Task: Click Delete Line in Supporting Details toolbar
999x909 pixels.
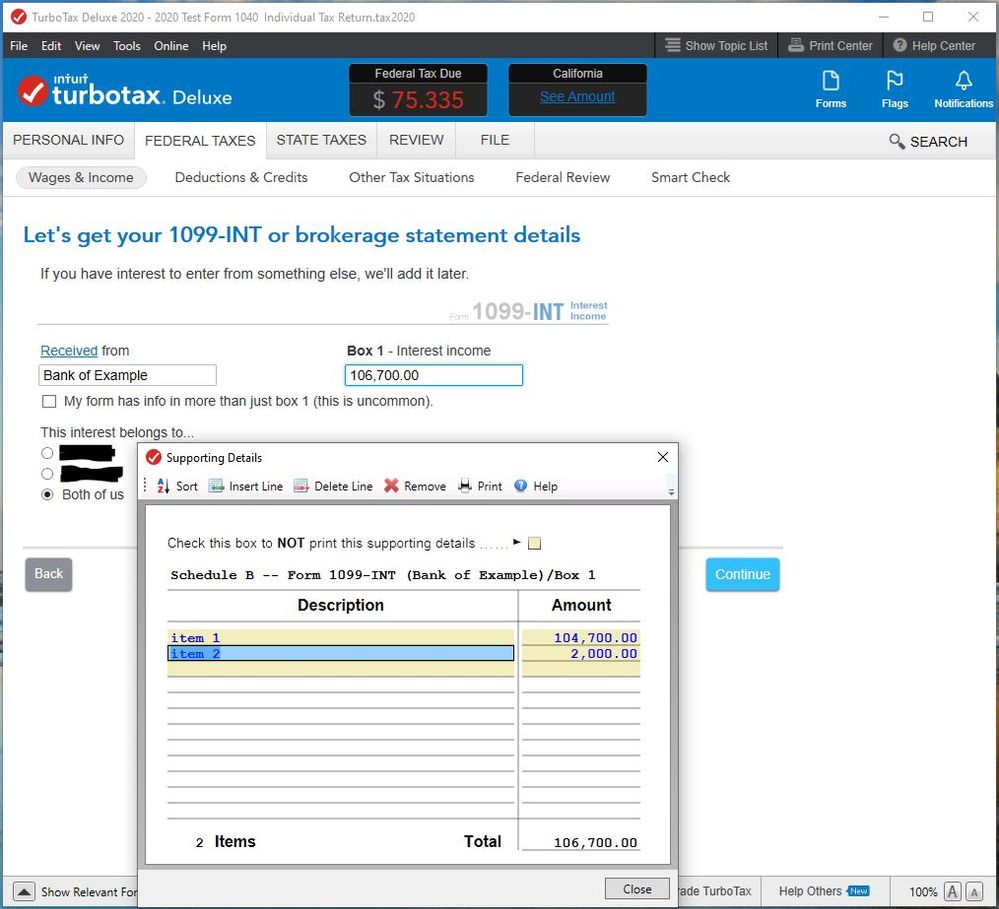Action: point(333,486)
